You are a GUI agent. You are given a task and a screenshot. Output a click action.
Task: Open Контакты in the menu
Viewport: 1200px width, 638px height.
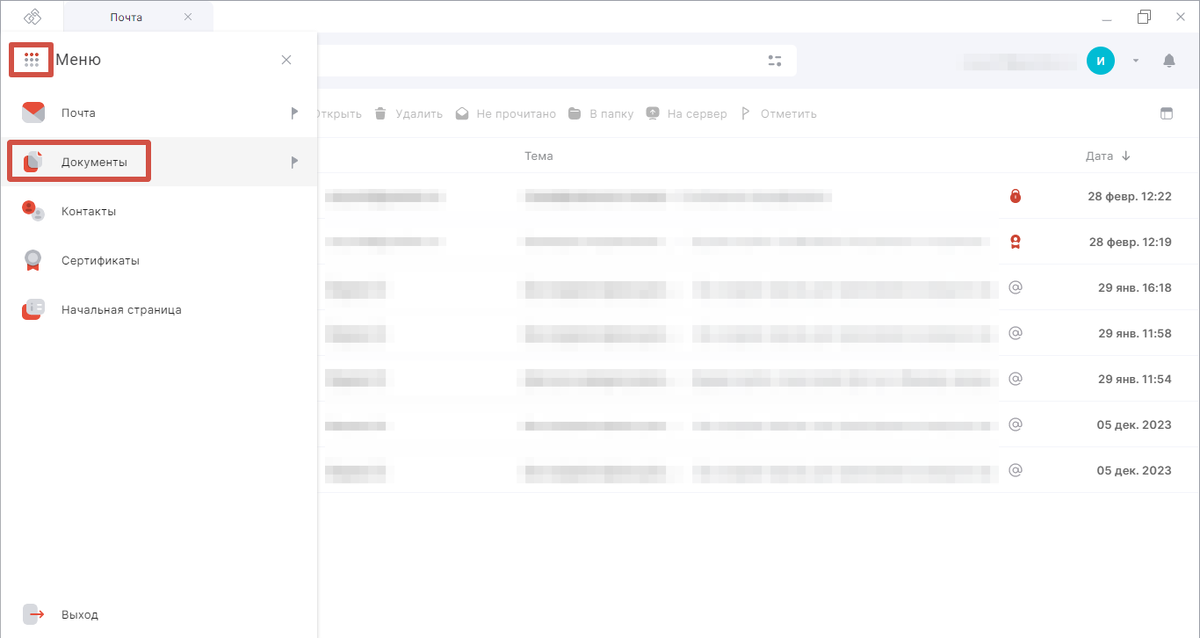[158, 211]
